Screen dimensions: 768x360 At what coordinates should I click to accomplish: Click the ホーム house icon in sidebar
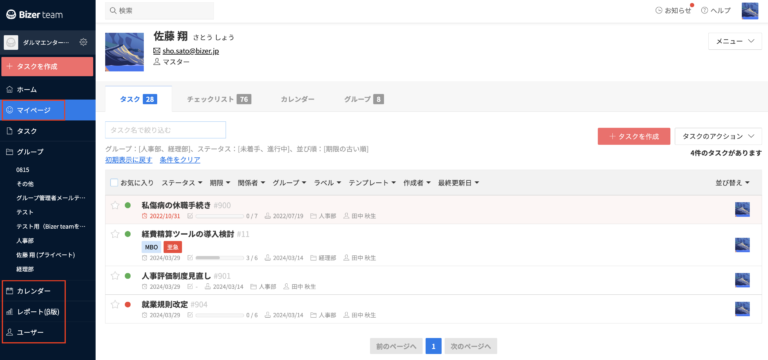(x=9, y=90)
